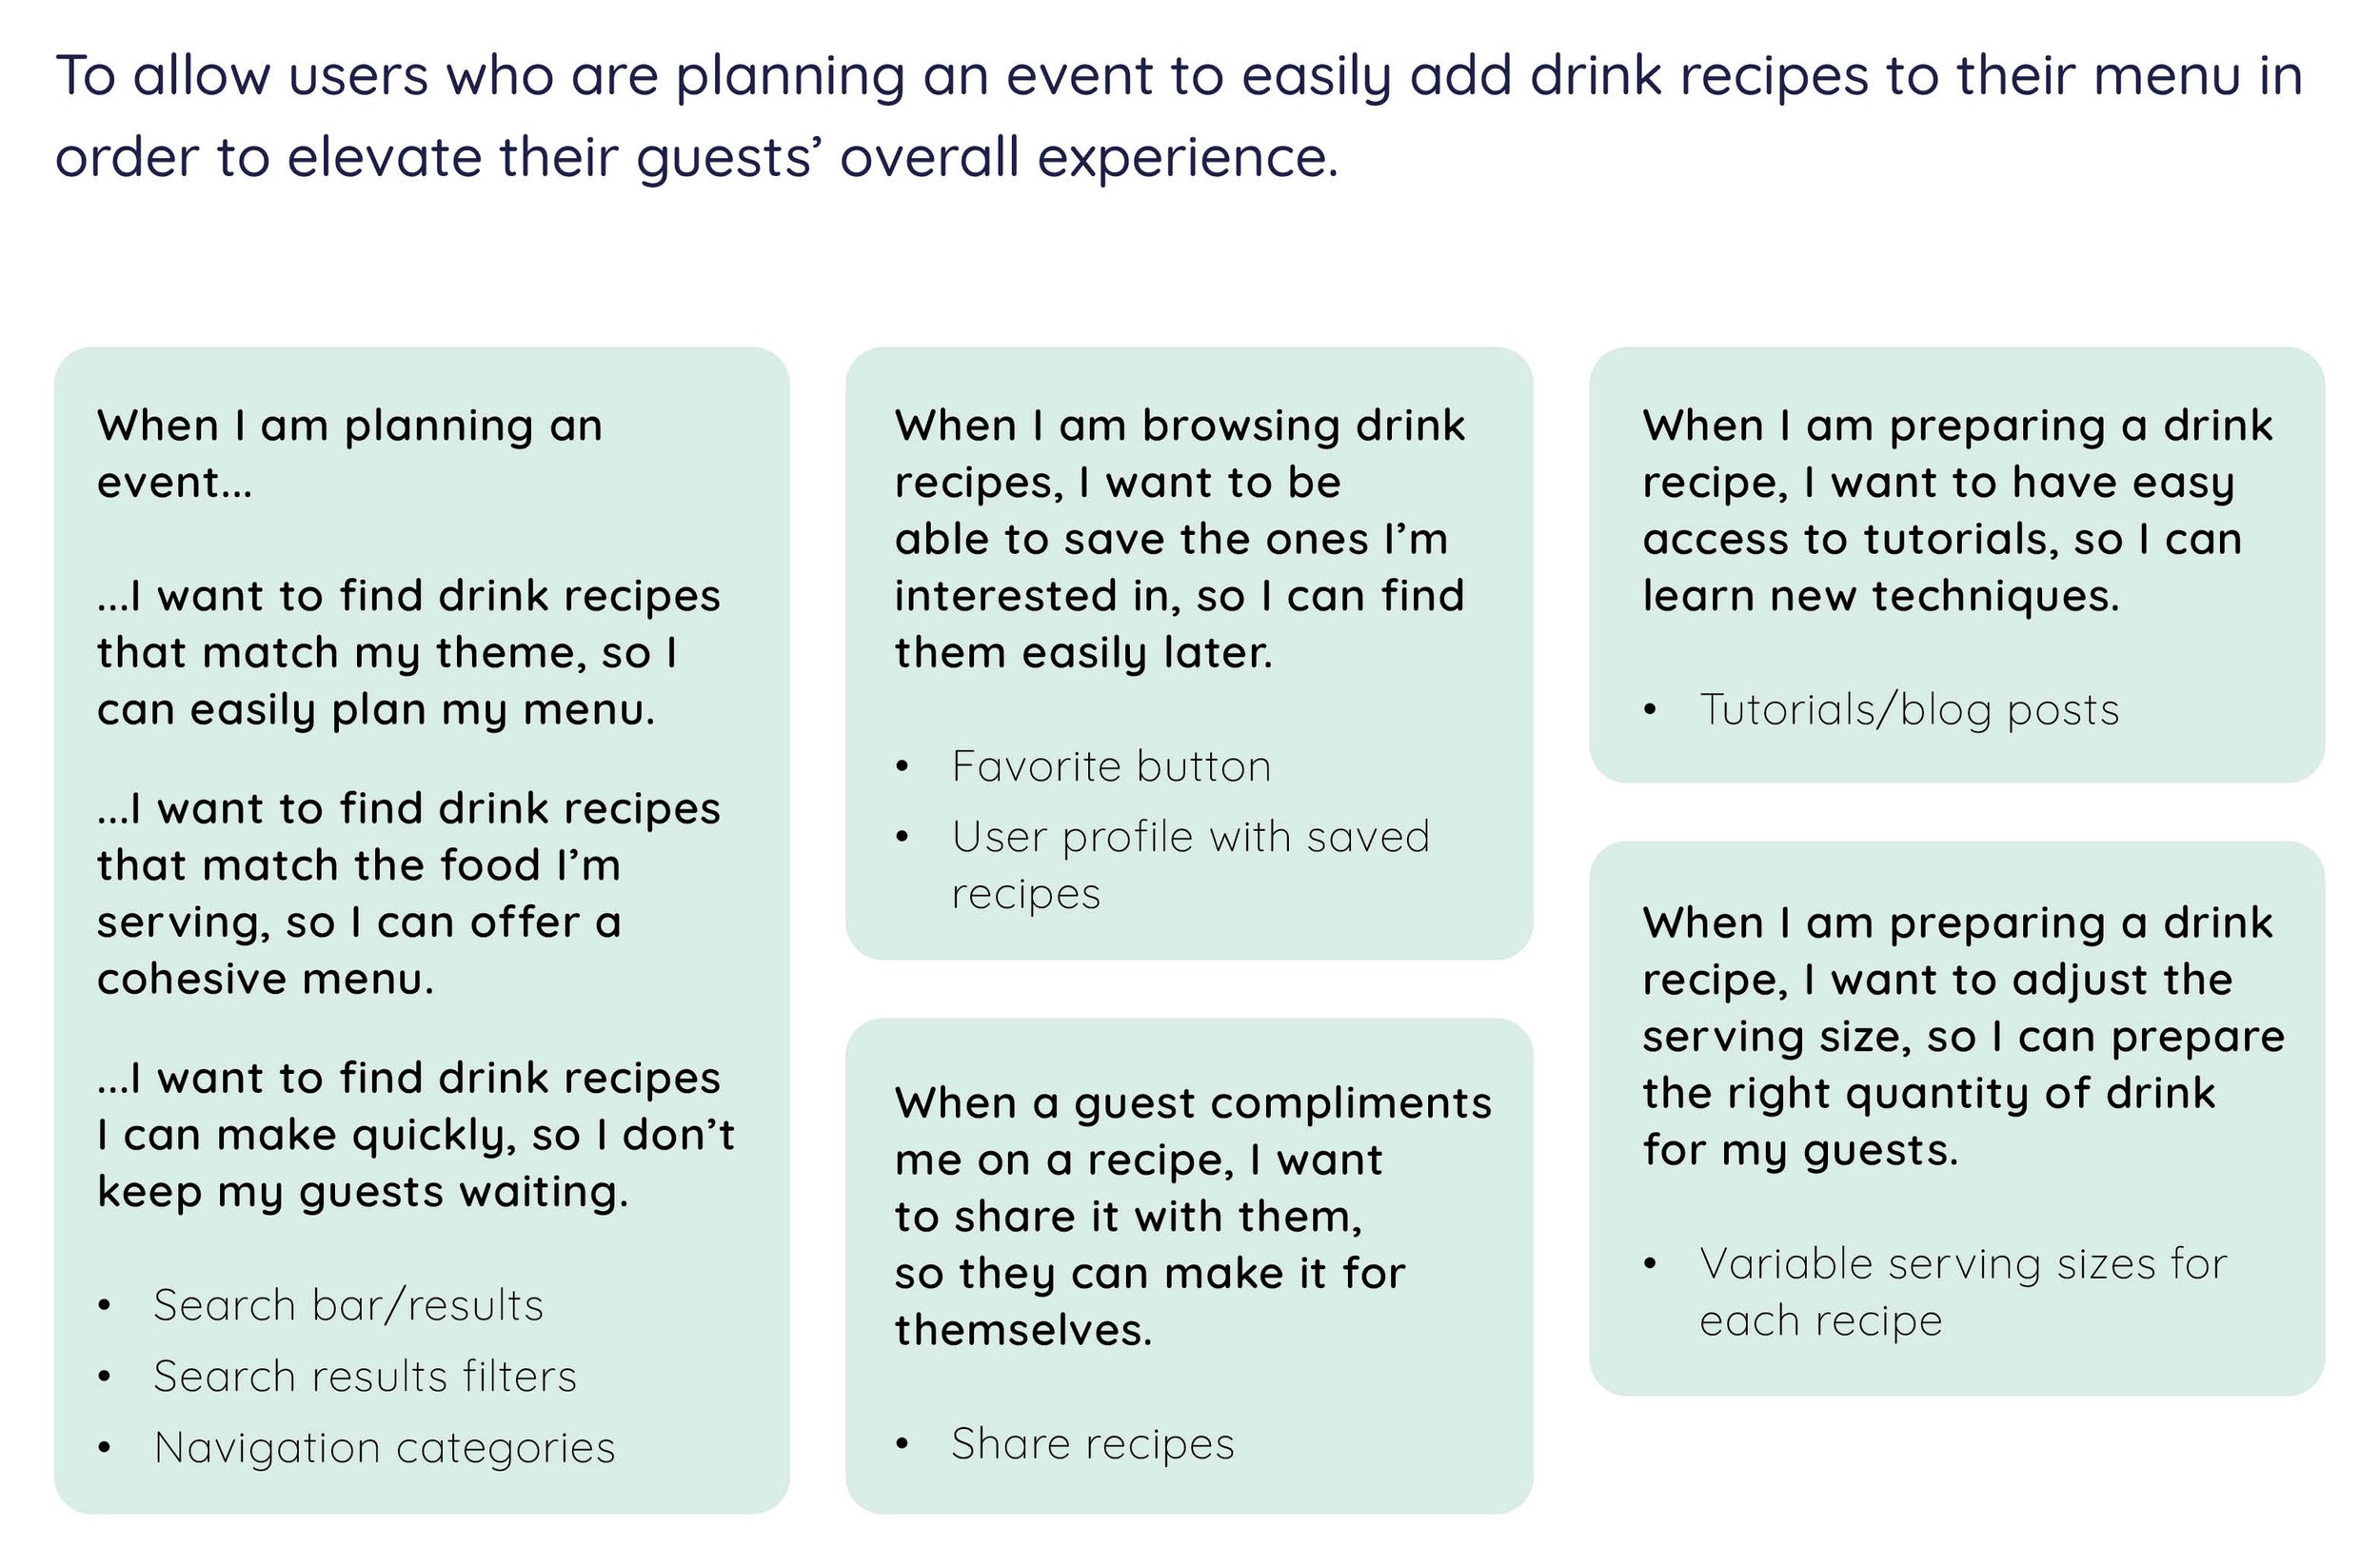Click the bullet dot beside 'Favorite button'
Image resolution: width=2380 pixels, height=1567 pixels.
tap(902, 767)
